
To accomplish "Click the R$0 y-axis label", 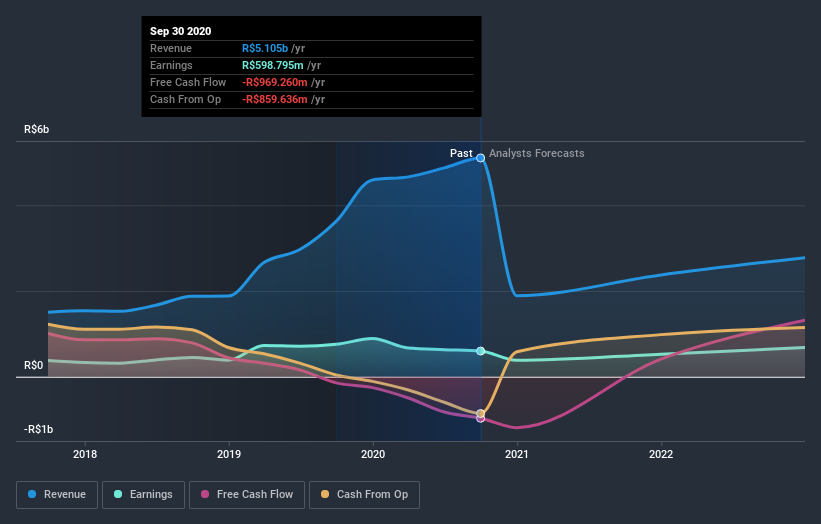I will (x=34, y=365).
